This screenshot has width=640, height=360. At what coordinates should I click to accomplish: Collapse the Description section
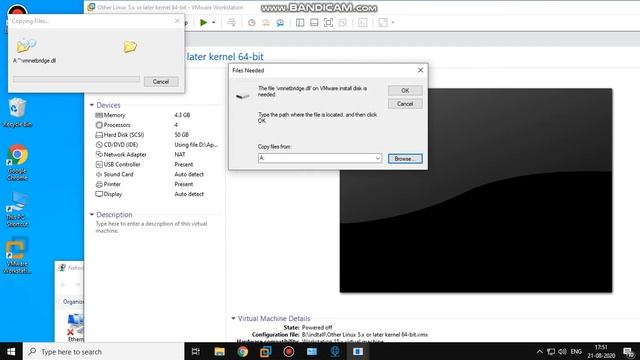pos(92,214)
